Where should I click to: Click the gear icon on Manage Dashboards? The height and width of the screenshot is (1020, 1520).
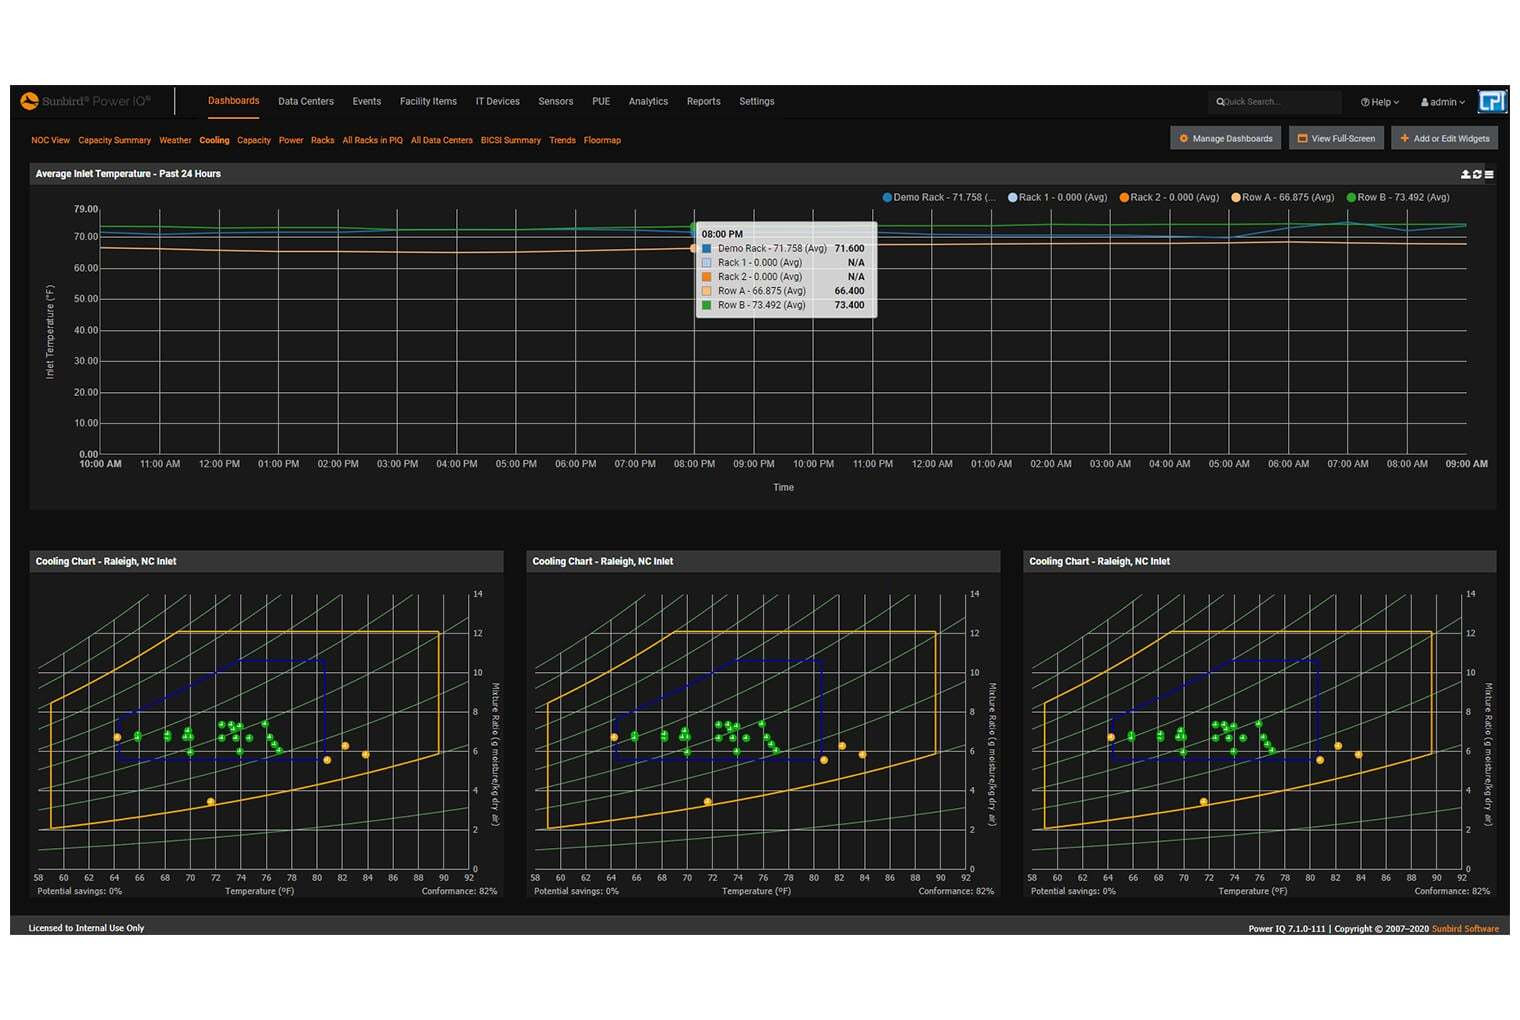pyautogui.click(x=1184, y=139)
